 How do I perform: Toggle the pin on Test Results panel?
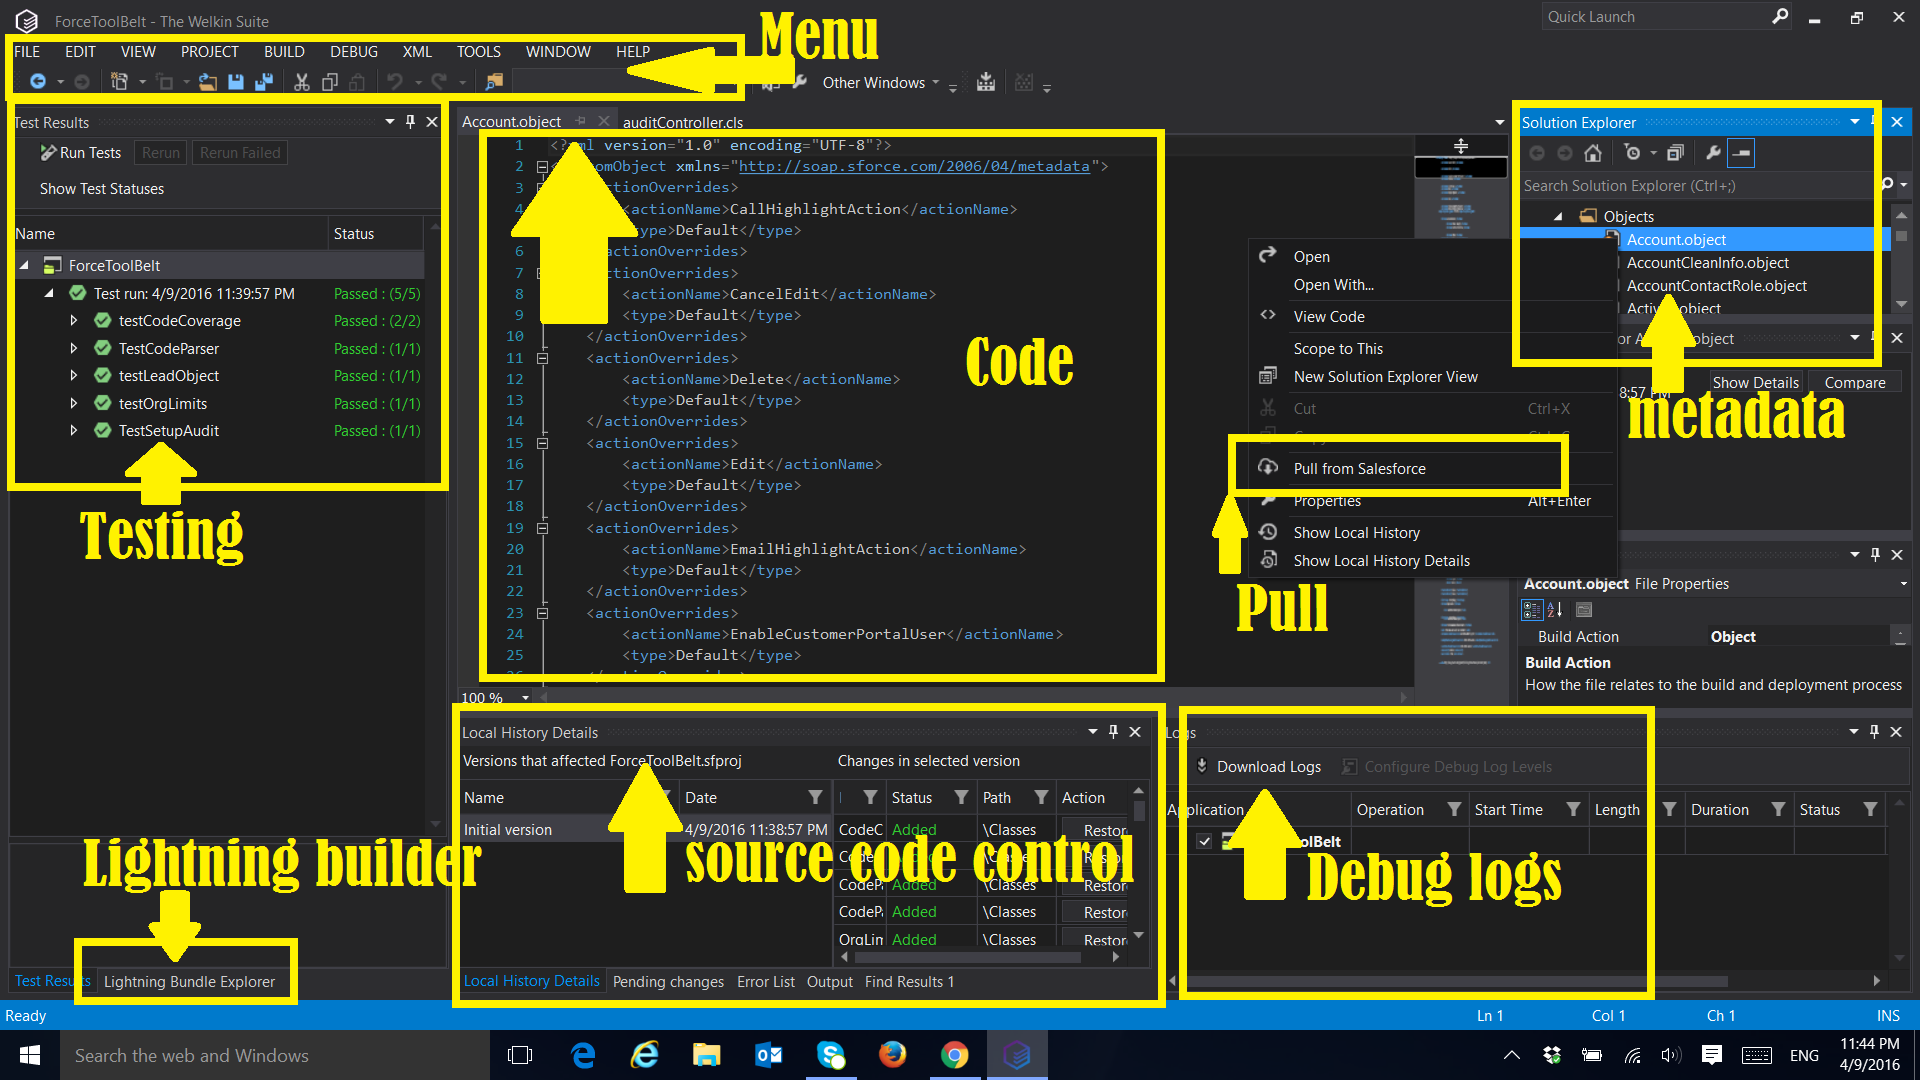point(410,122)
